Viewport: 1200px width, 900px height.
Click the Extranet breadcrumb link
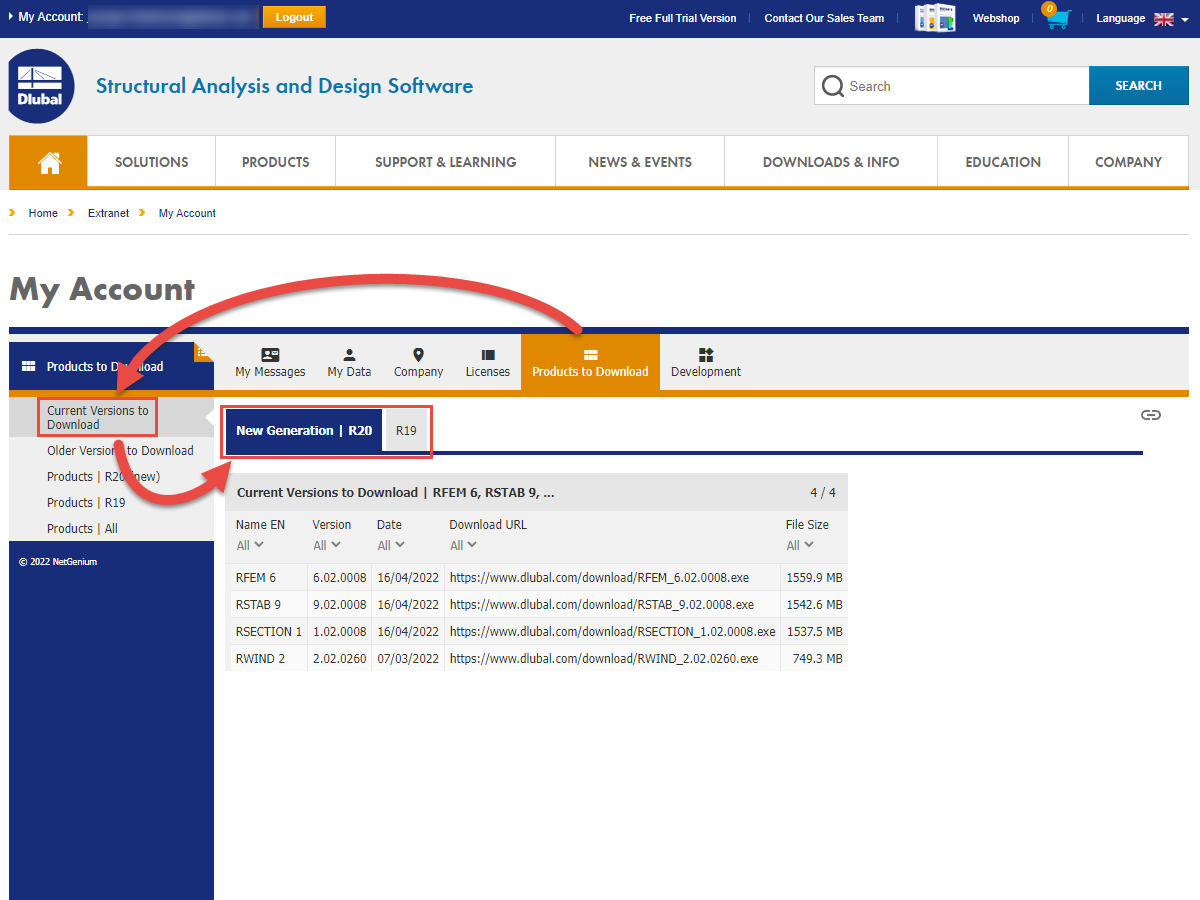coord(108,213)
